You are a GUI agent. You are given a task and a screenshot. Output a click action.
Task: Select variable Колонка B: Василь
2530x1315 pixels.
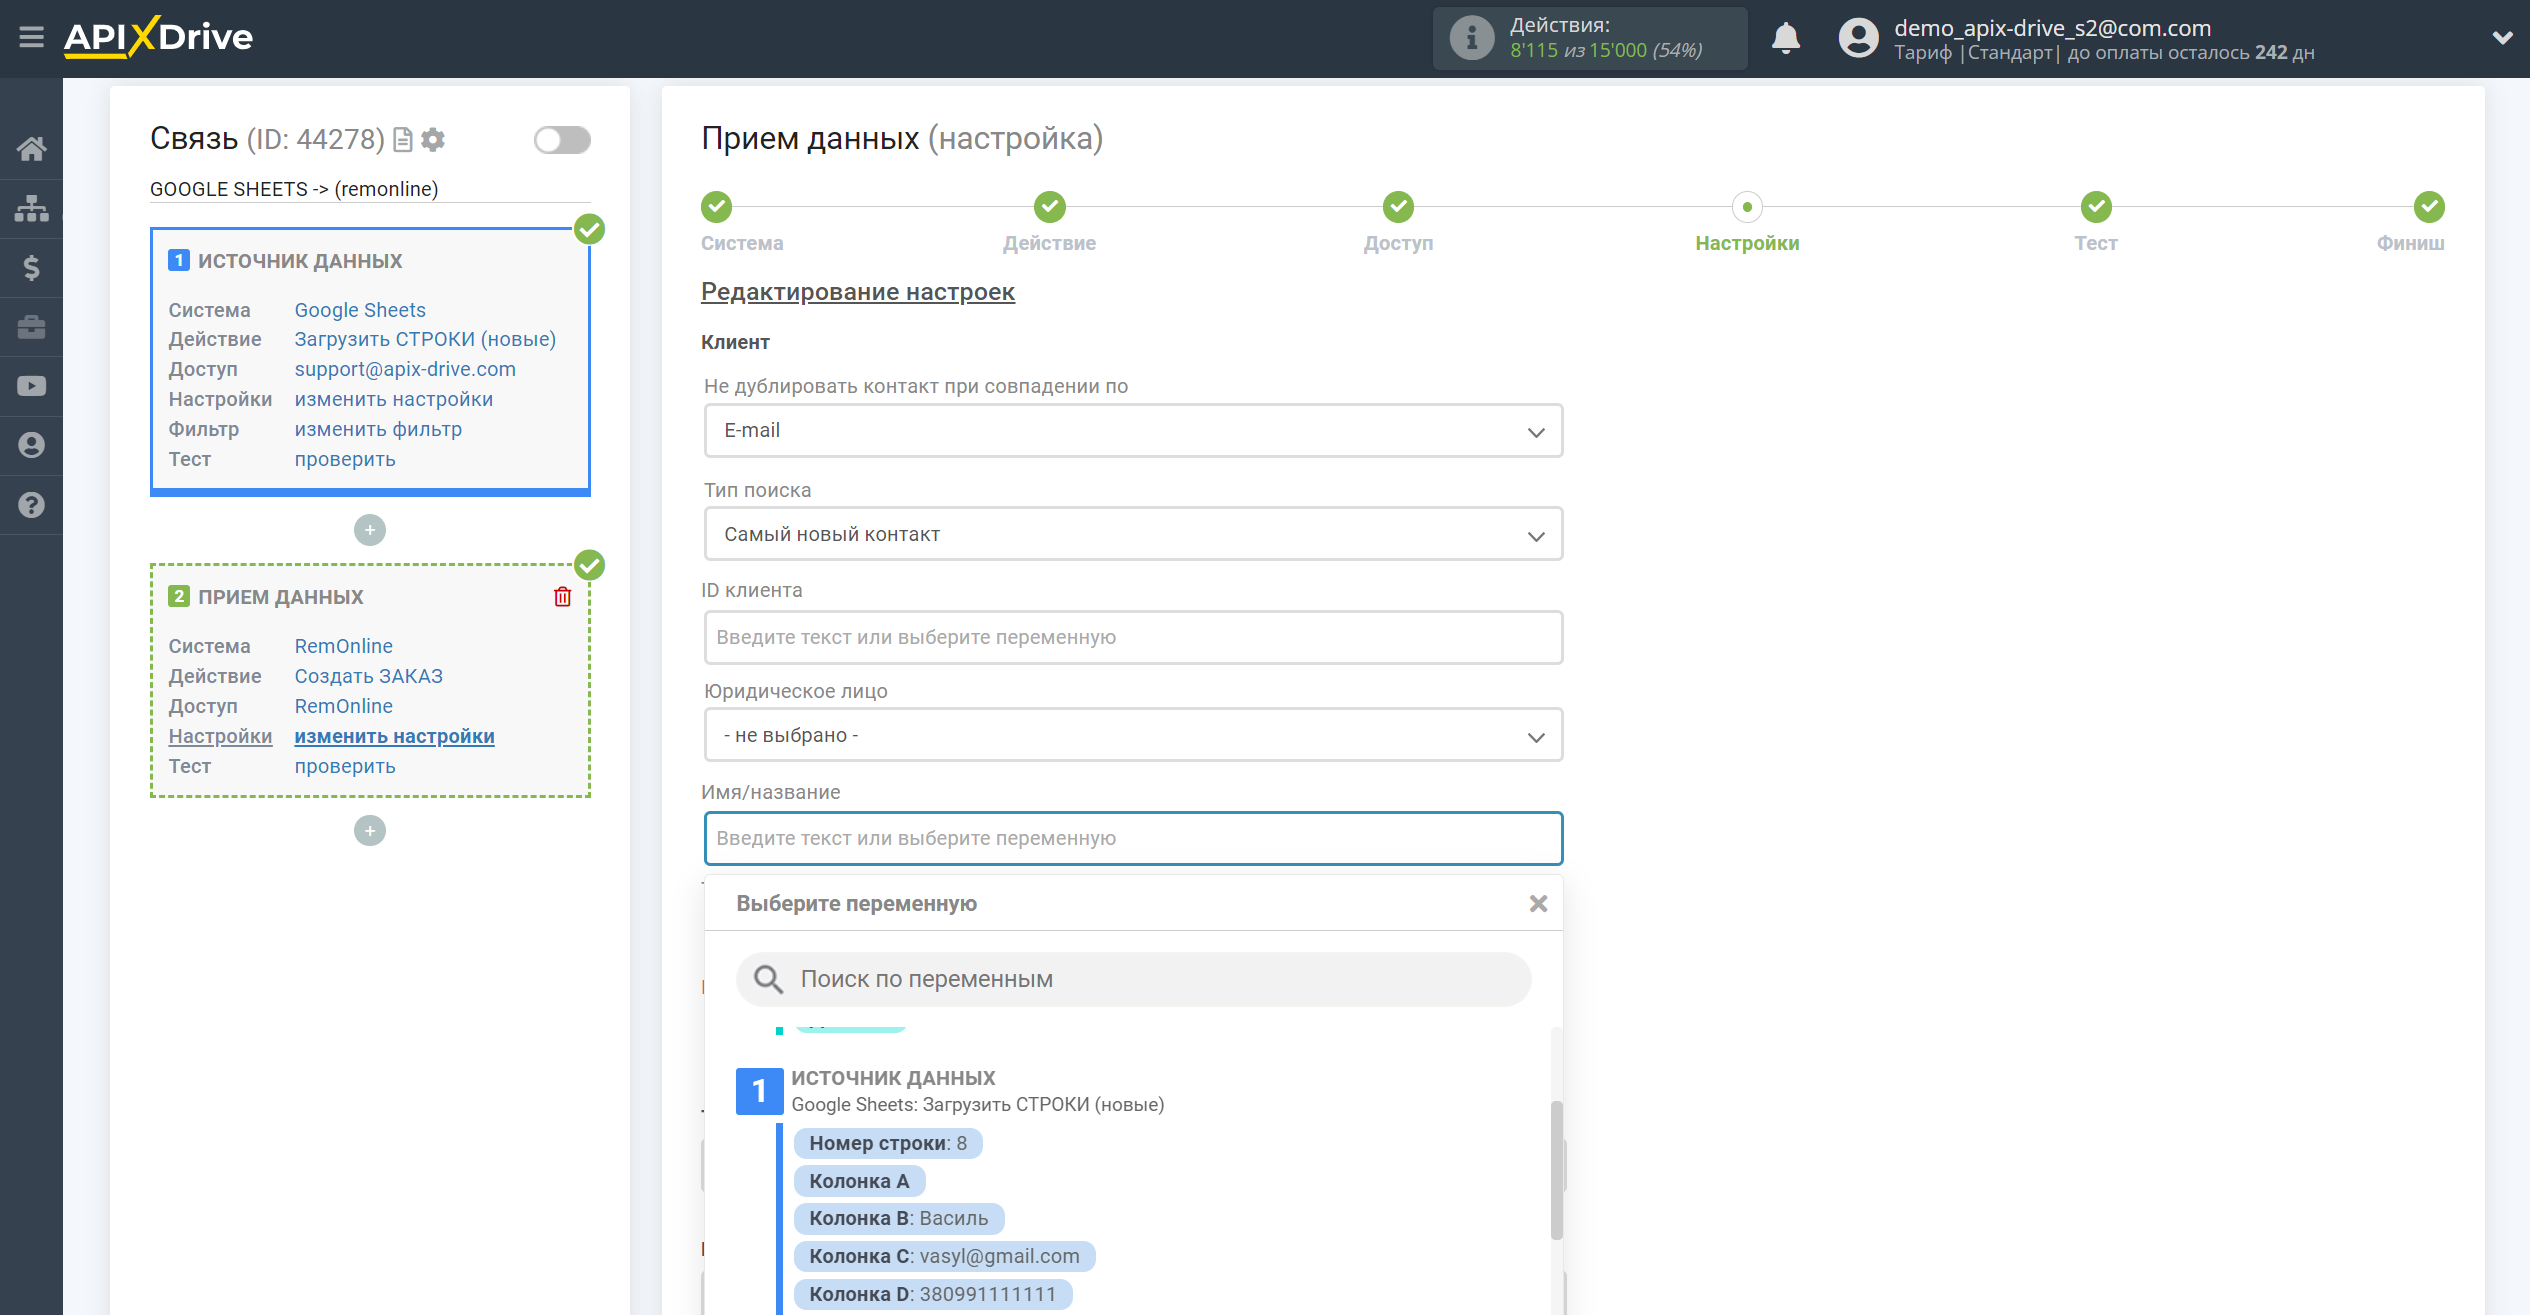pyautogui.click(x=899, y=1218)
